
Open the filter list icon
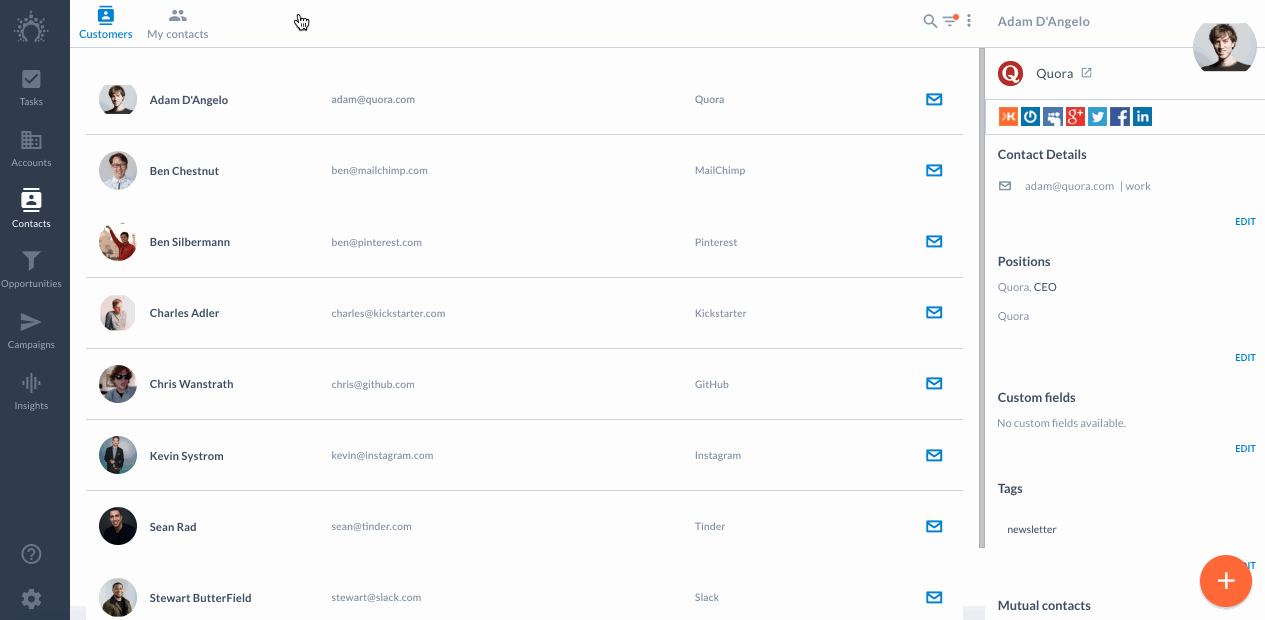point(950,21)
